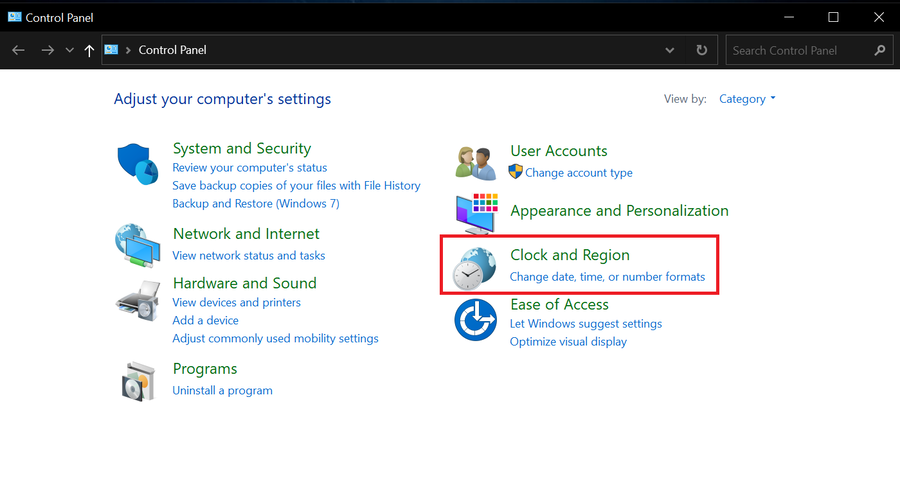Open the System and Security heading
This screenshot has height=483, width=900.
[242, 148]
